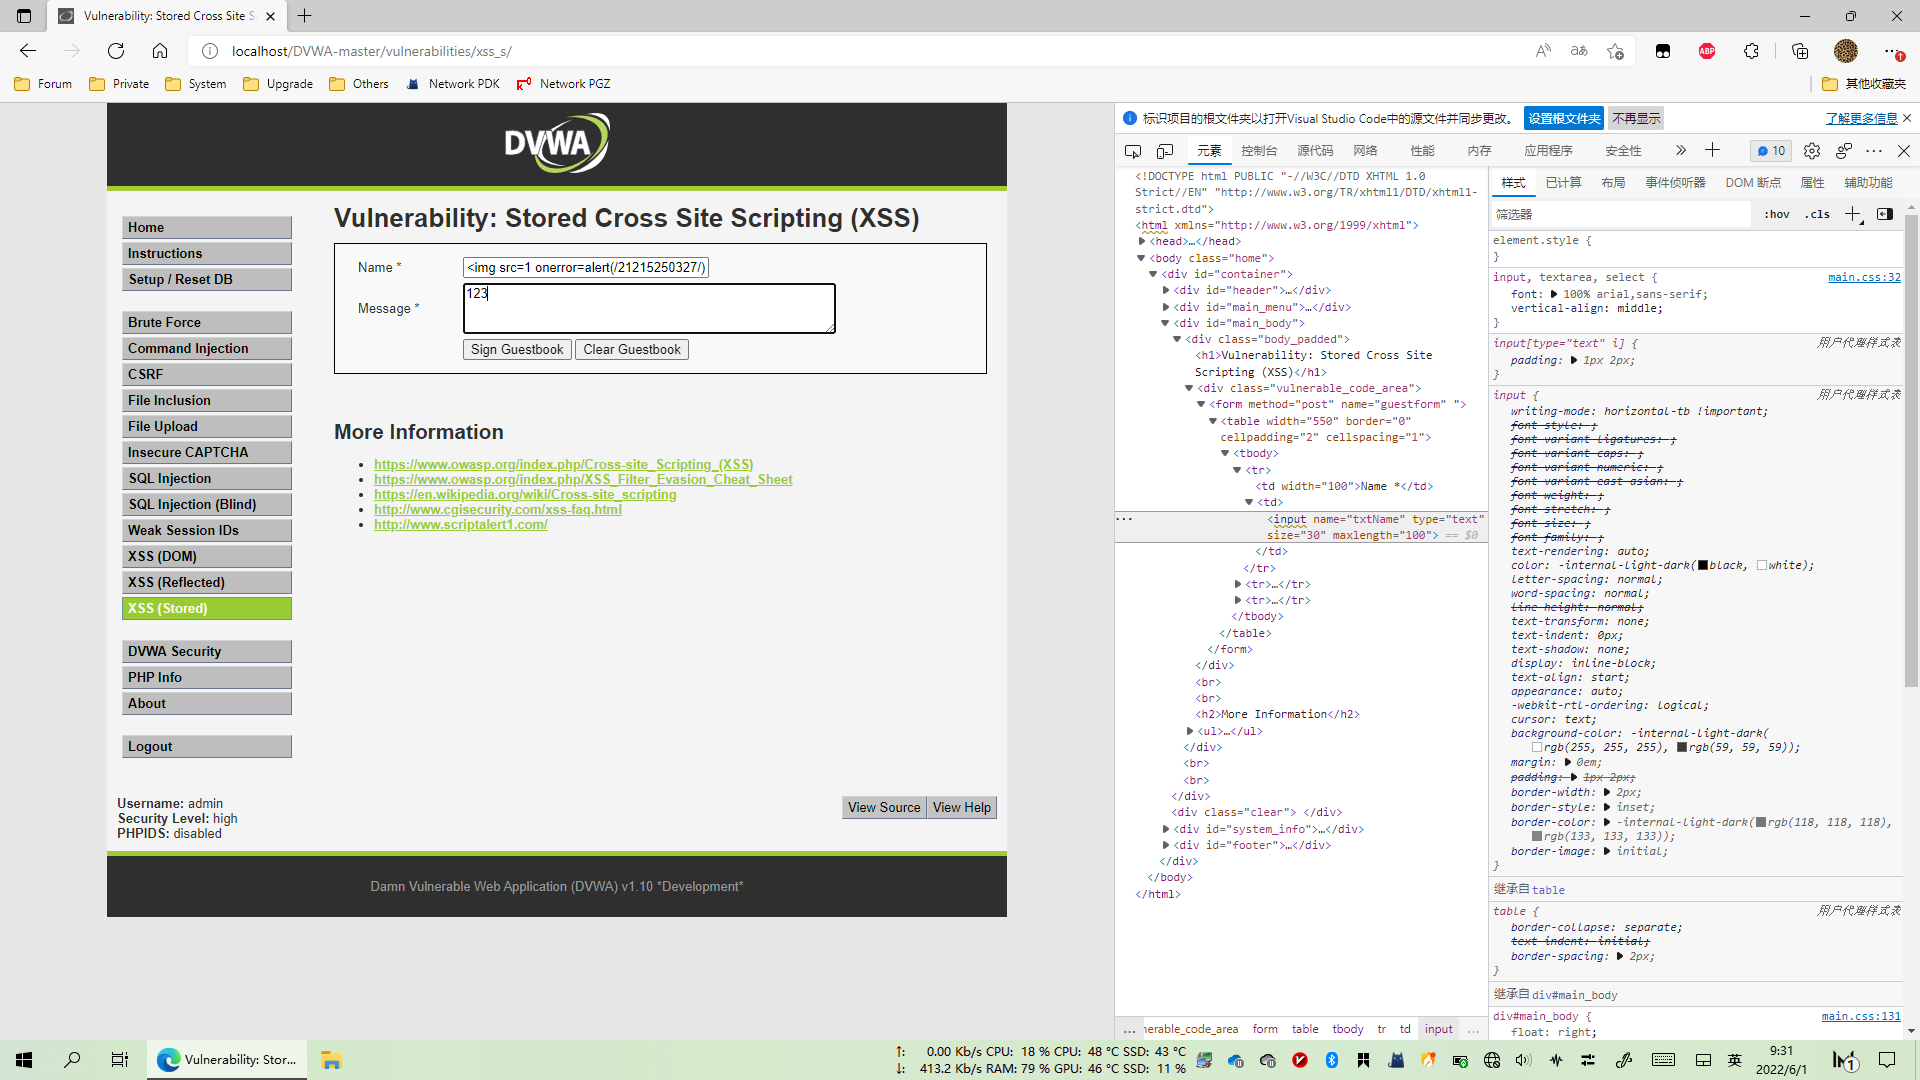Image resolution: width=1920 pixels, height=1080 pixels.
Task: Click into the Name text input field
Action: (x=586, y=267)
